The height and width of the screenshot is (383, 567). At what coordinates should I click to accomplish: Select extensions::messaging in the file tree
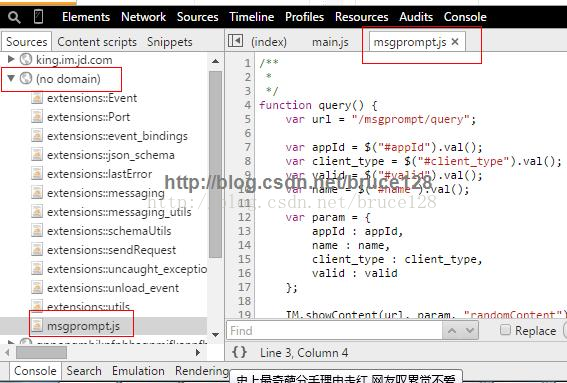click(106, 193)
